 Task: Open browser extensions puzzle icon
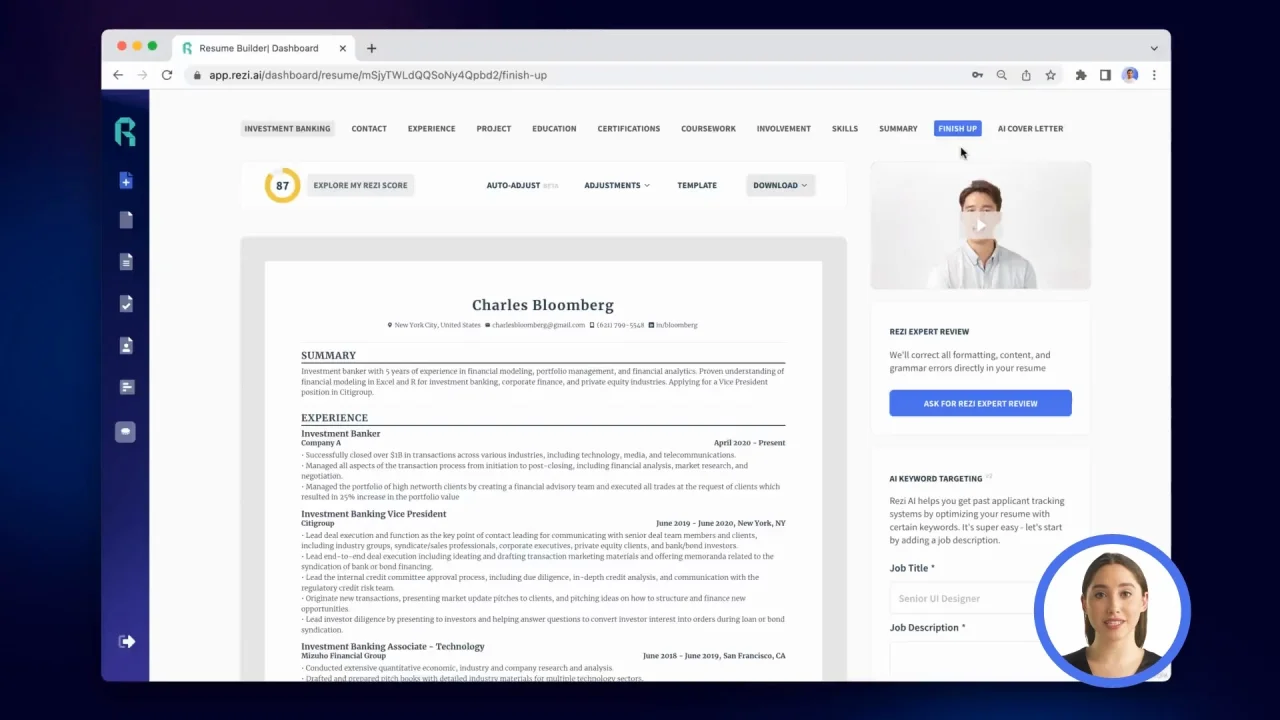(1081, 75)
